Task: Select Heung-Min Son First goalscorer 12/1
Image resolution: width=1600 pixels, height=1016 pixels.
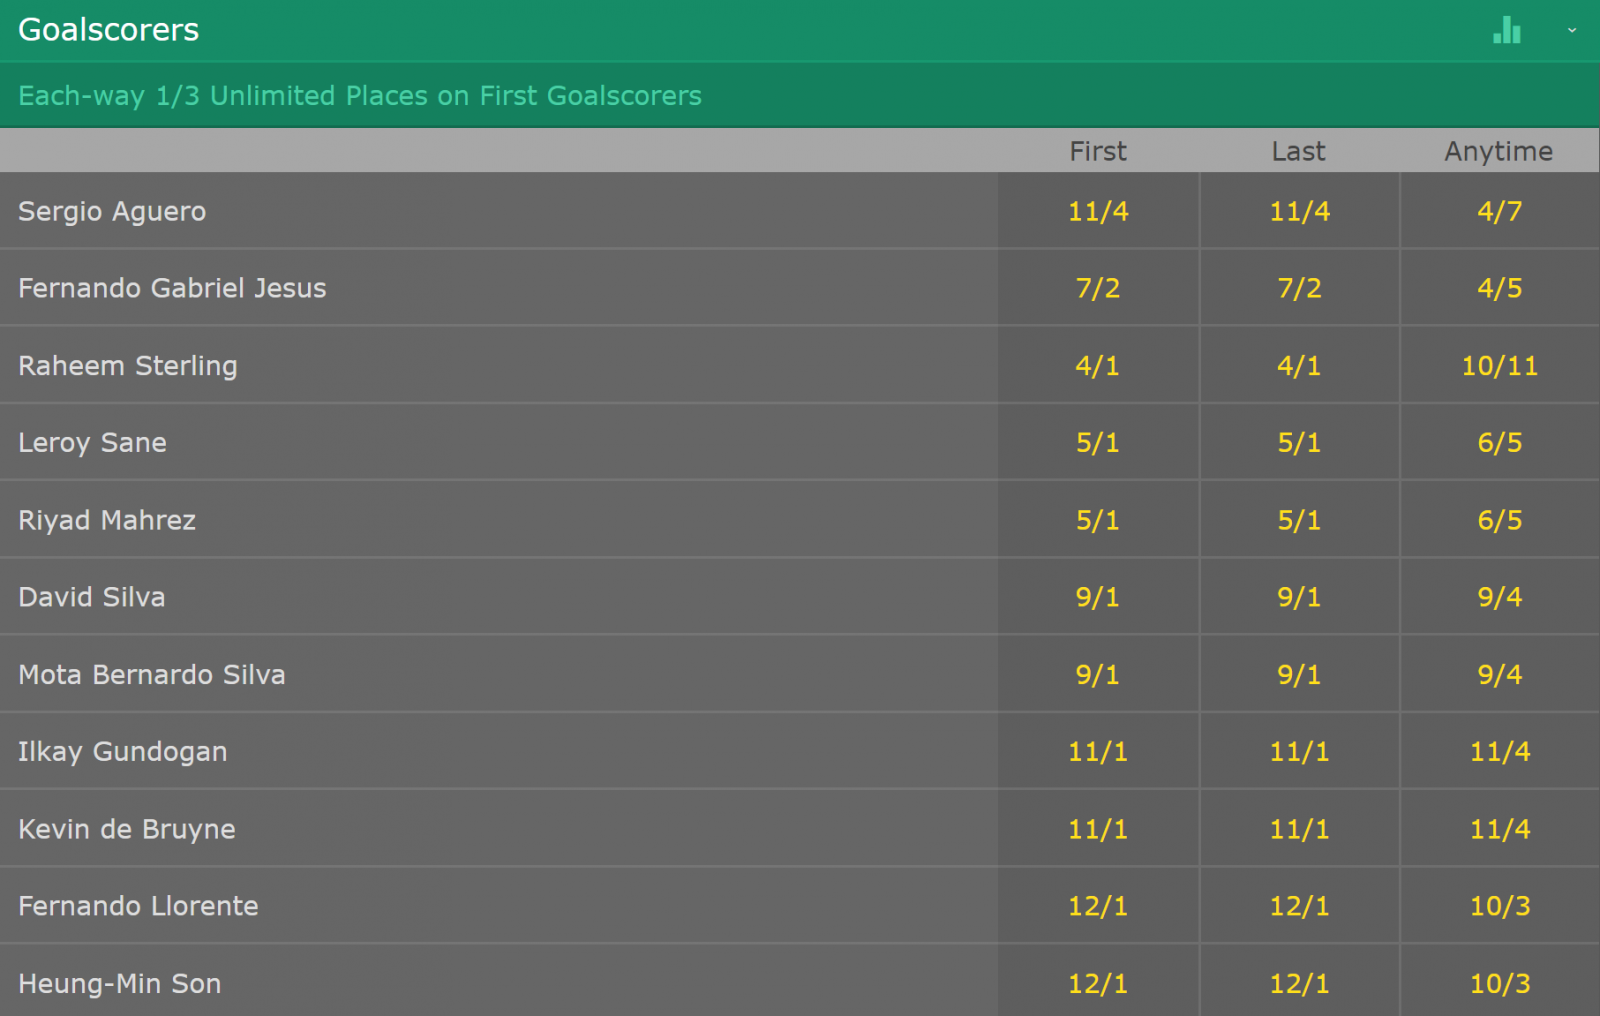Action: pos(1098,984)
